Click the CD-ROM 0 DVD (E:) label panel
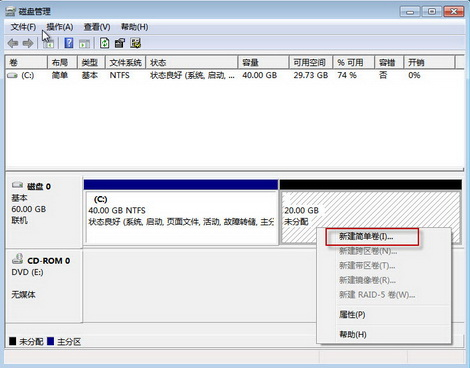This screenshot has width=470, height=368. point(44,286)
